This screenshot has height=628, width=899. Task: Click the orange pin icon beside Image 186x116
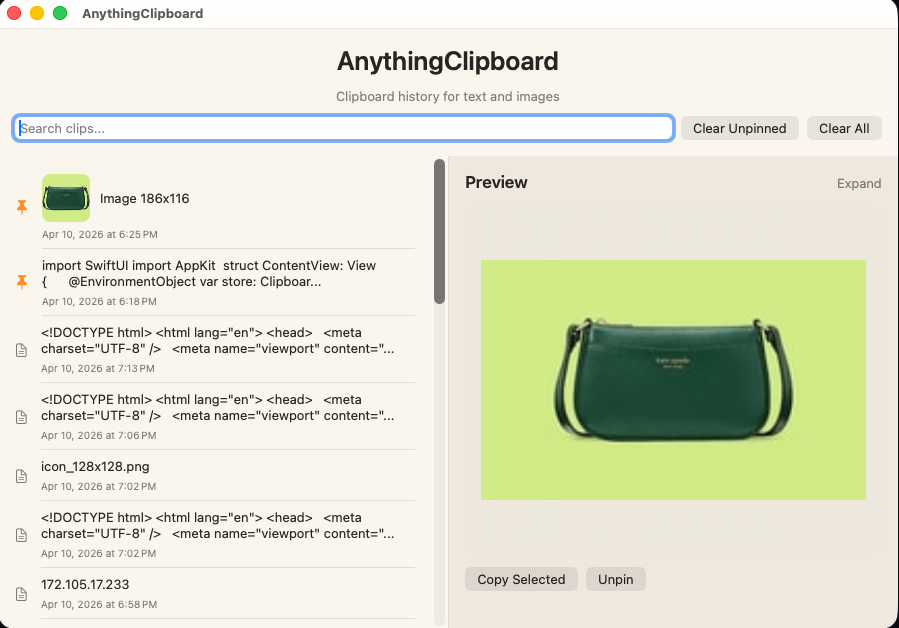tap(22, 206)
